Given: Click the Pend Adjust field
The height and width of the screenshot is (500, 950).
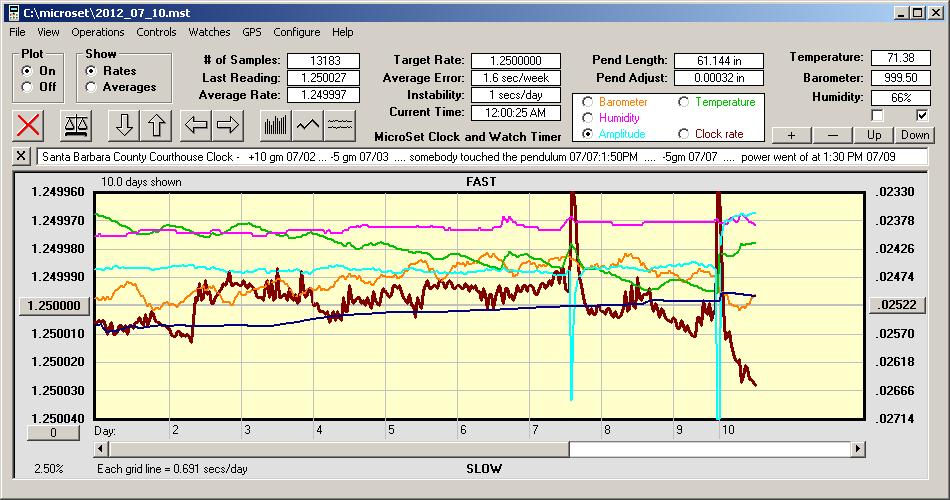Looking at the screenshot, I should click(x=719, y=78).
